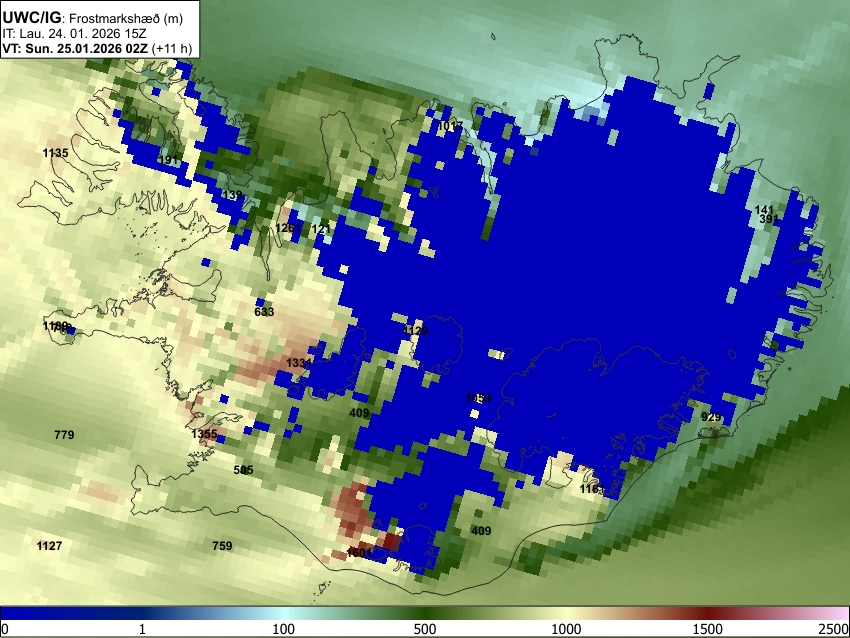Select the 1355 value label
This screenshot has width=850, height=638.
204,434
